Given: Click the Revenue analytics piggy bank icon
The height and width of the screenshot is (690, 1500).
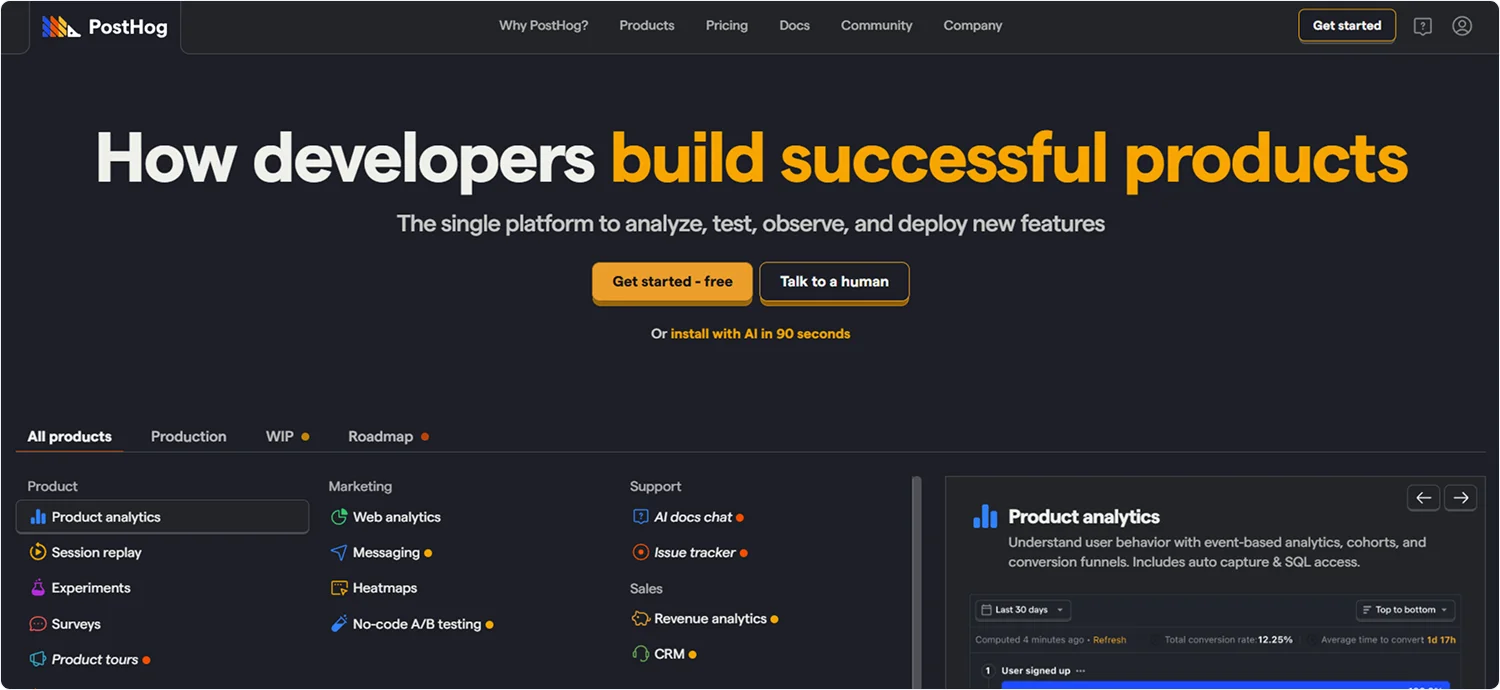Looking at the screenshot, I should click(641, 619).
